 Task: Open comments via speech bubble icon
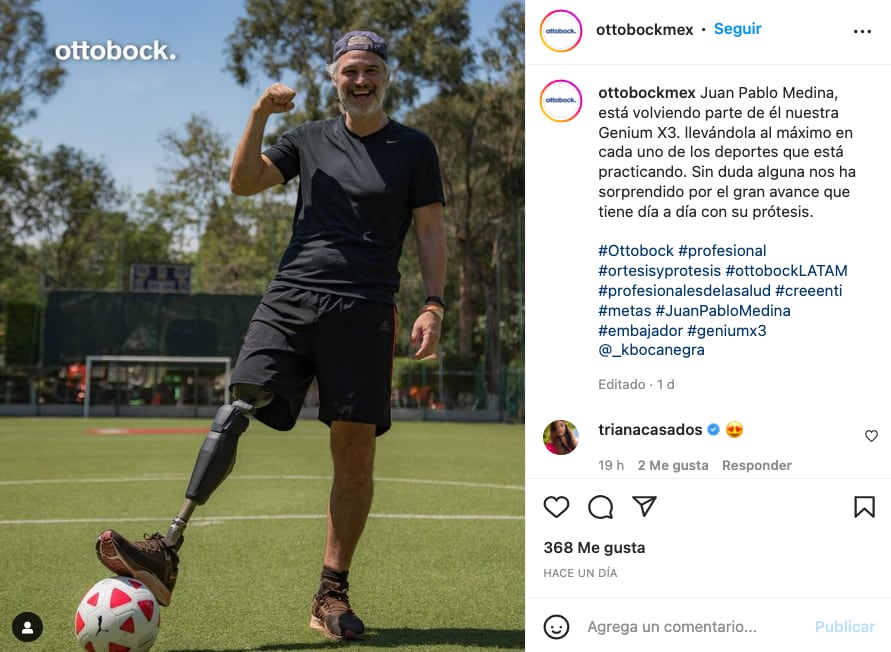pos(601,507)
